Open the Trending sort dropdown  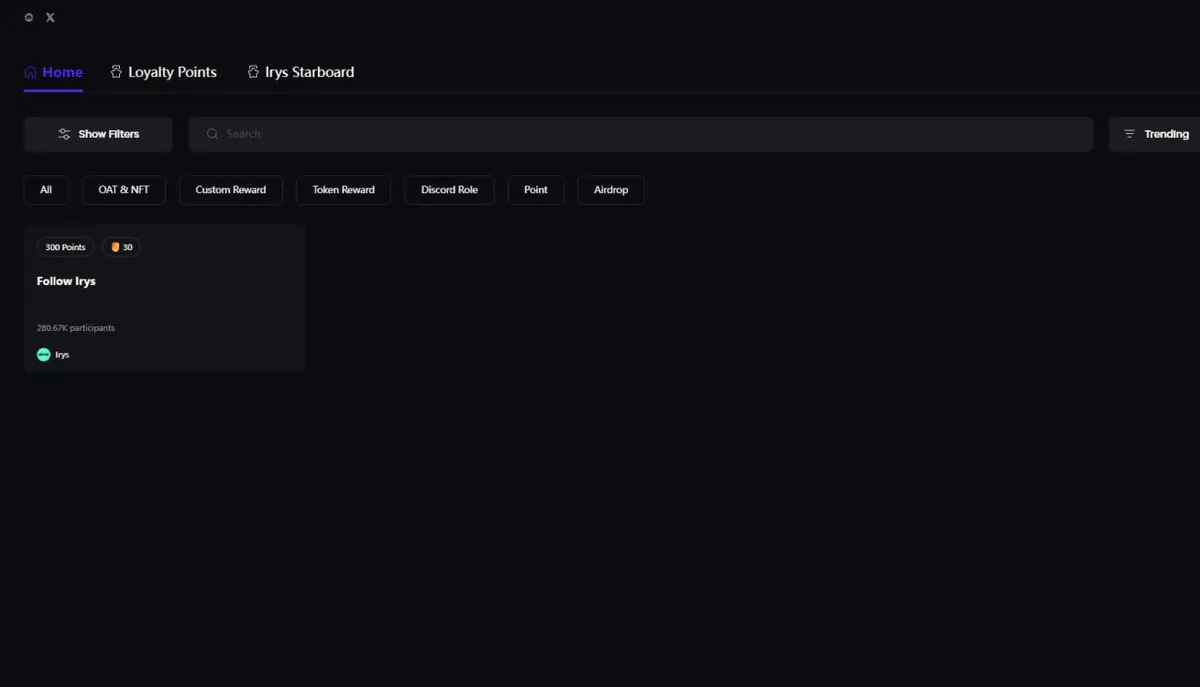point(1155,134)
